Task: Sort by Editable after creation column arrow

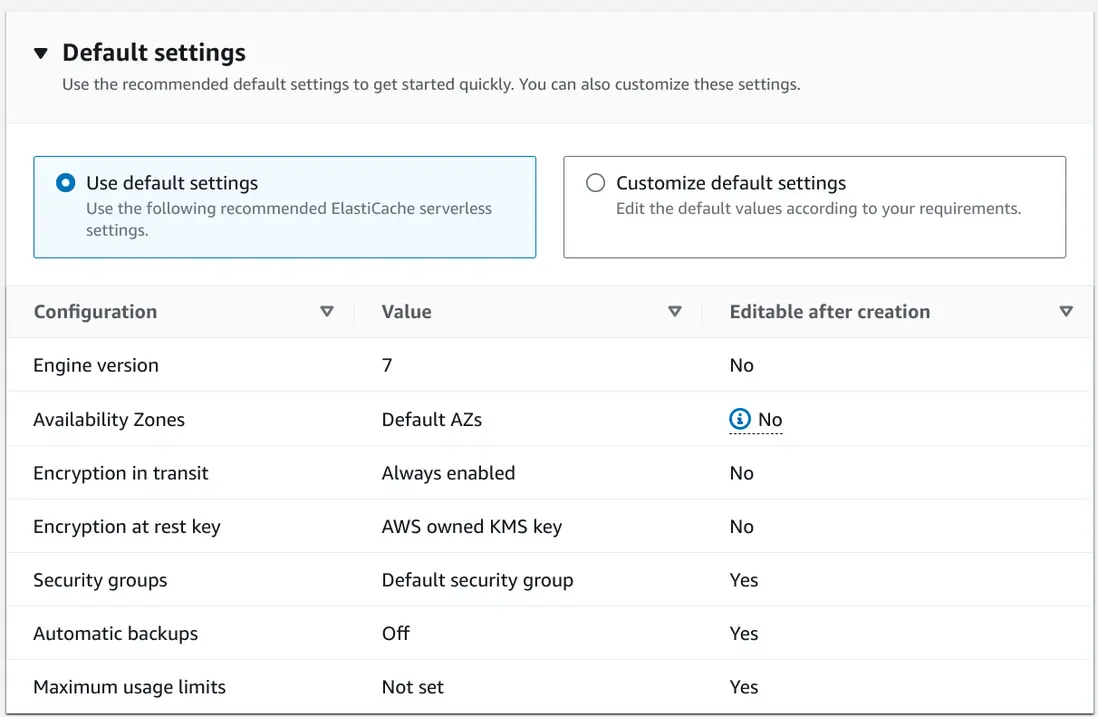Action: tap(1065, 311)
